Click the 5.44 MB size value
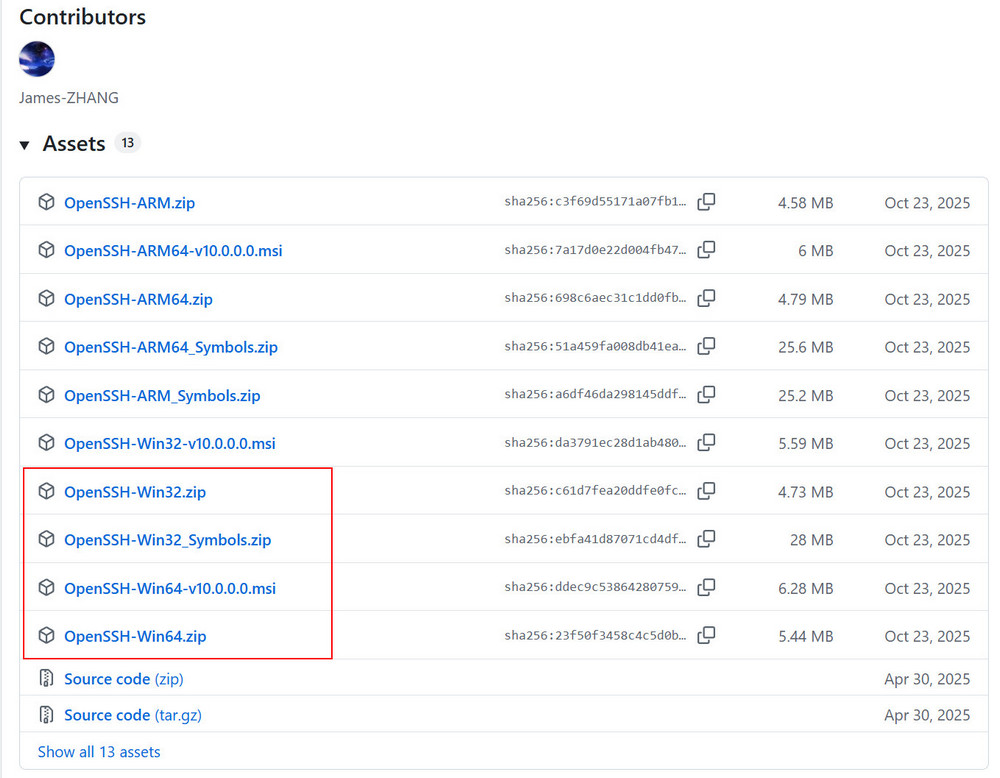This screenshot has width=1000, height=778. point(805,636)
